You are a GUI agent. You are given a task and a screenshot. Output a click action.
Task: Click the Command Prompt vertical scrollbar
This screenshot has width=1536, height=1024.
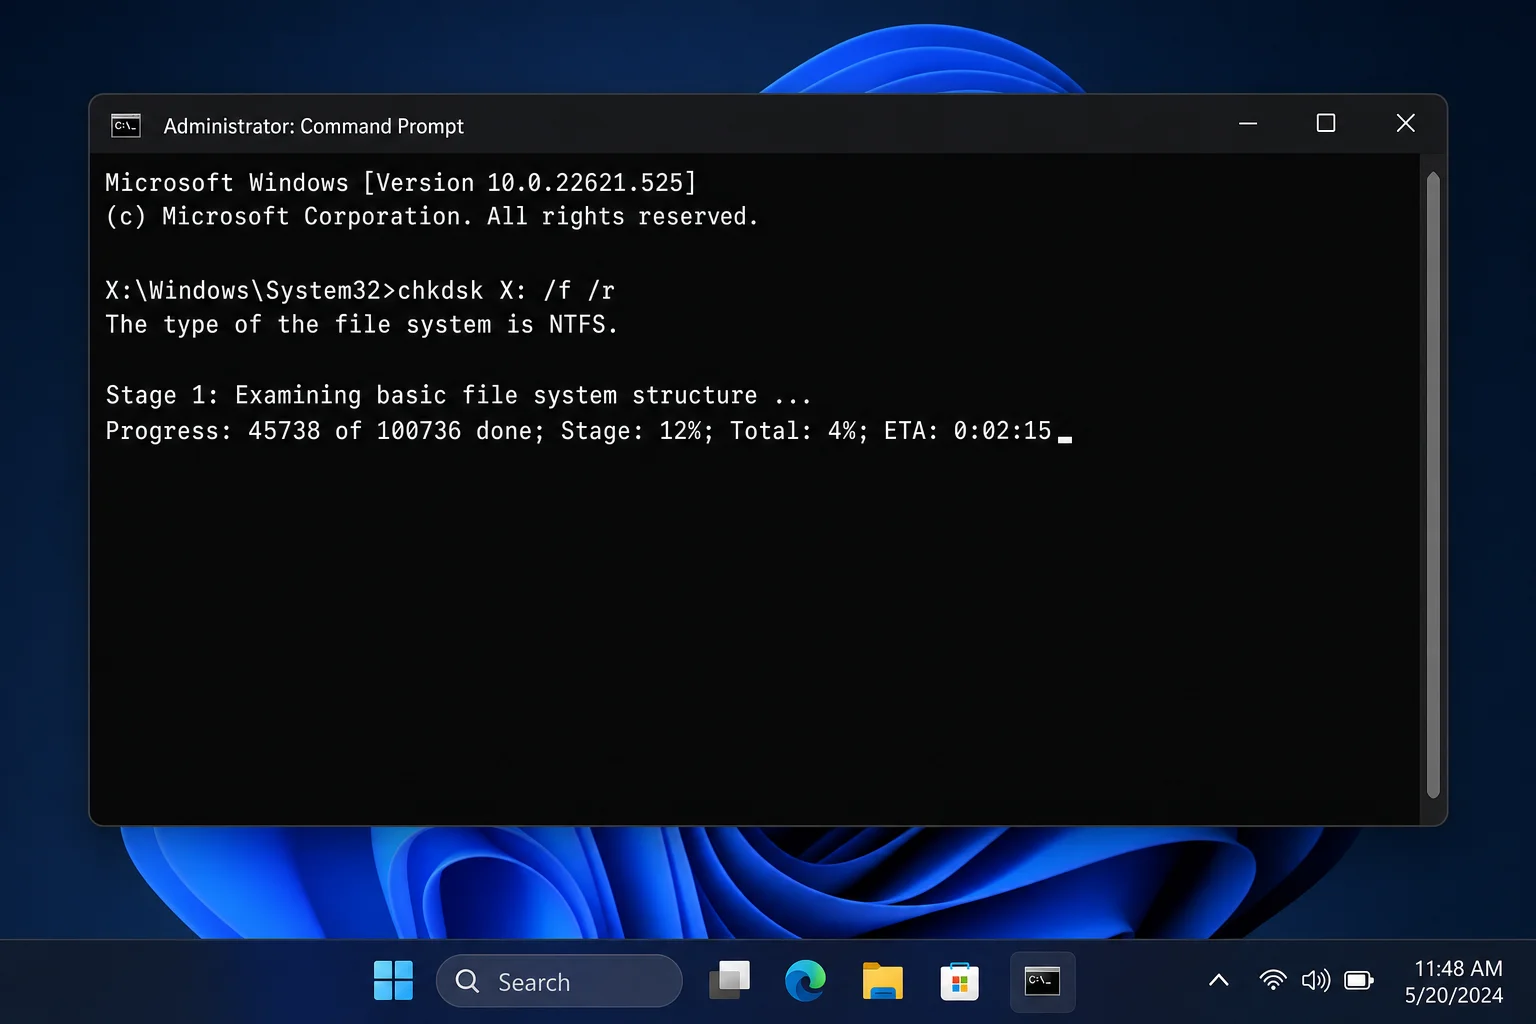pyautogui.click(x=1433, y=485)
